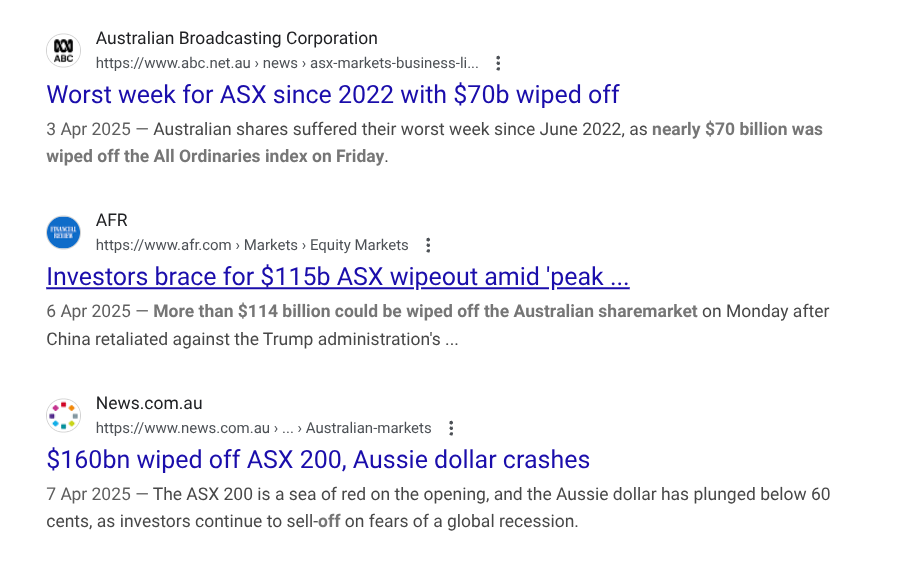Click the afr.com Markets breadcrumb URL
This screenshot has height=561, width=903.
[252, 245]
